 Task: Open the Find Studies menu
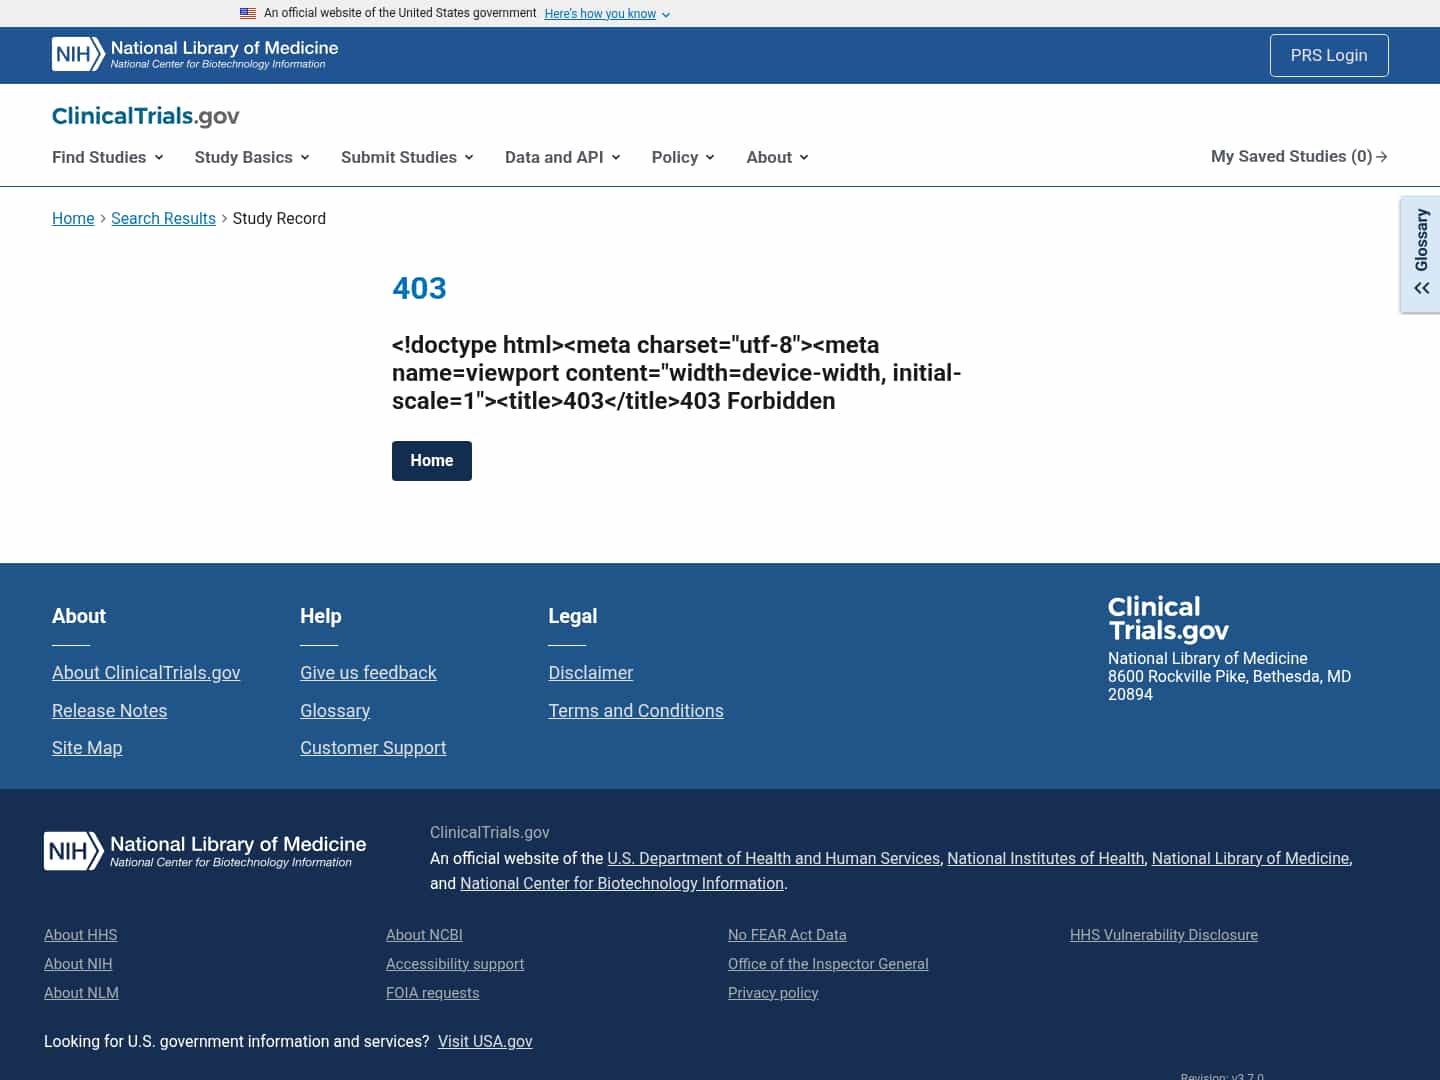coord(108,157)
